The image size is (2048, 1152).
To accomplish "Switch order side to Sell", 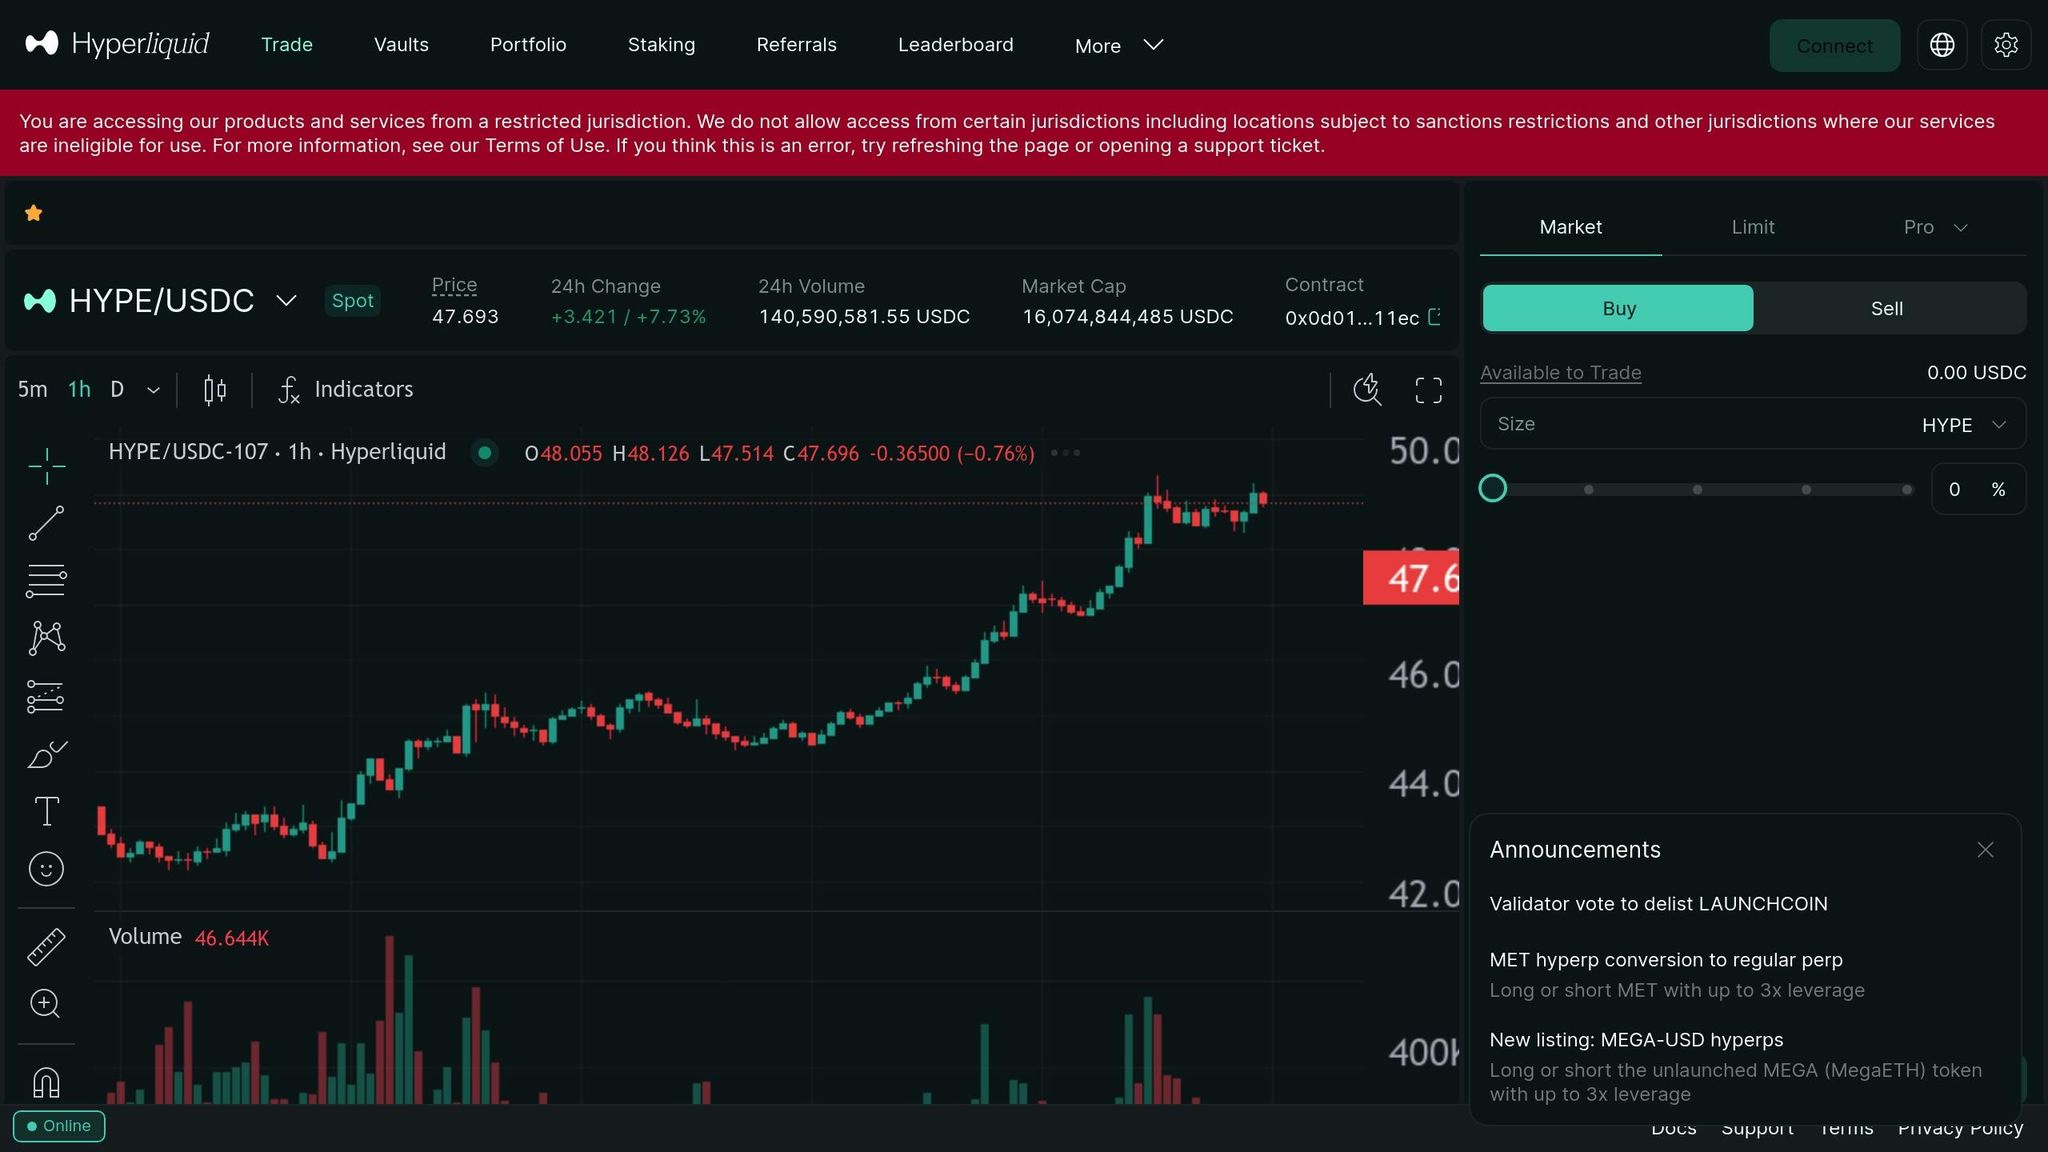I will pyautogui.click(x=1886, y=308).
